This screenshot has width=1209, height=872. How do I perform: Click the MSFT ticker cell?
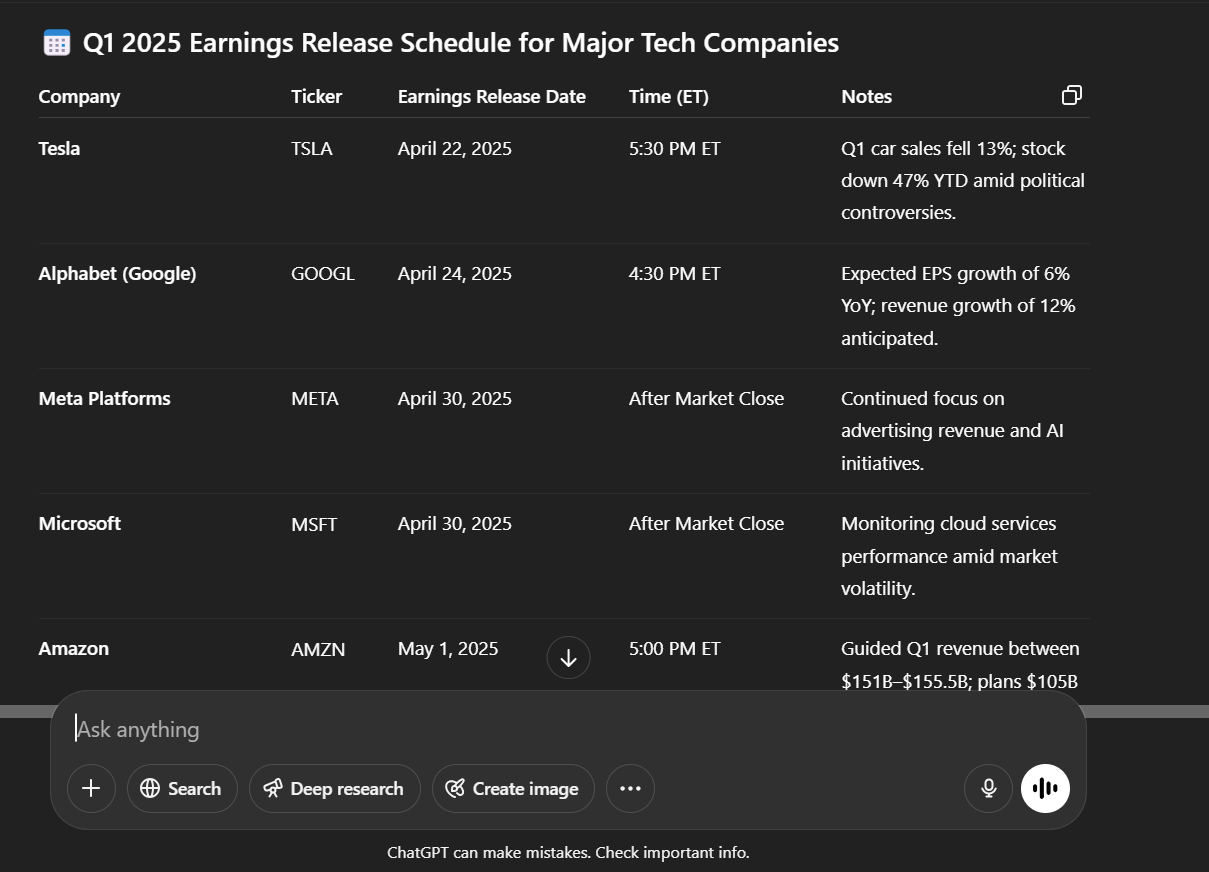point(313,524)
